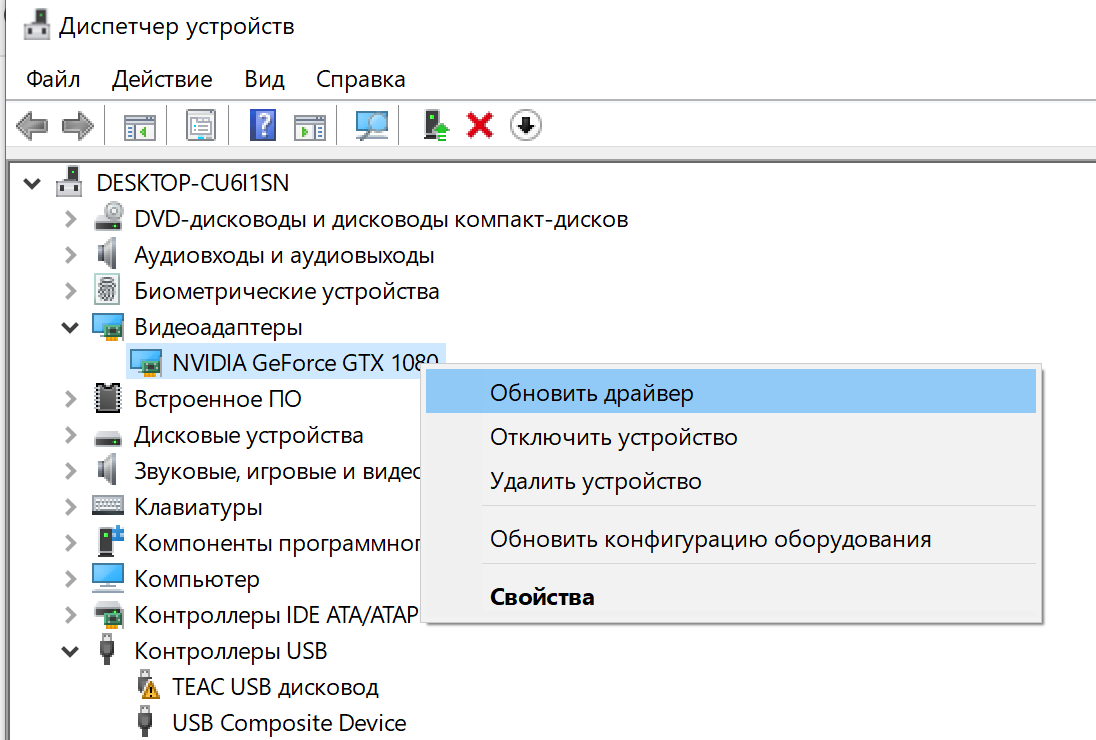
Task: Click the Компьютер monitor icon
Action: click(108, 578)
